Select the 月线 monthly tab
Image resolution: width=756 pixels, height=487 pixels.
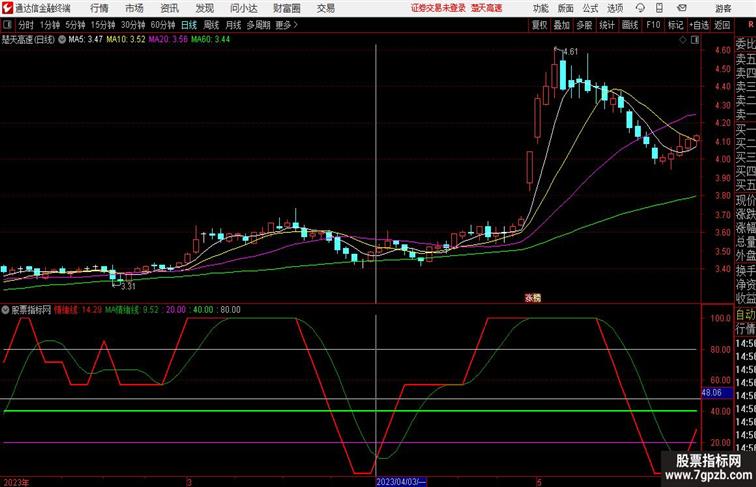(233, 25)
